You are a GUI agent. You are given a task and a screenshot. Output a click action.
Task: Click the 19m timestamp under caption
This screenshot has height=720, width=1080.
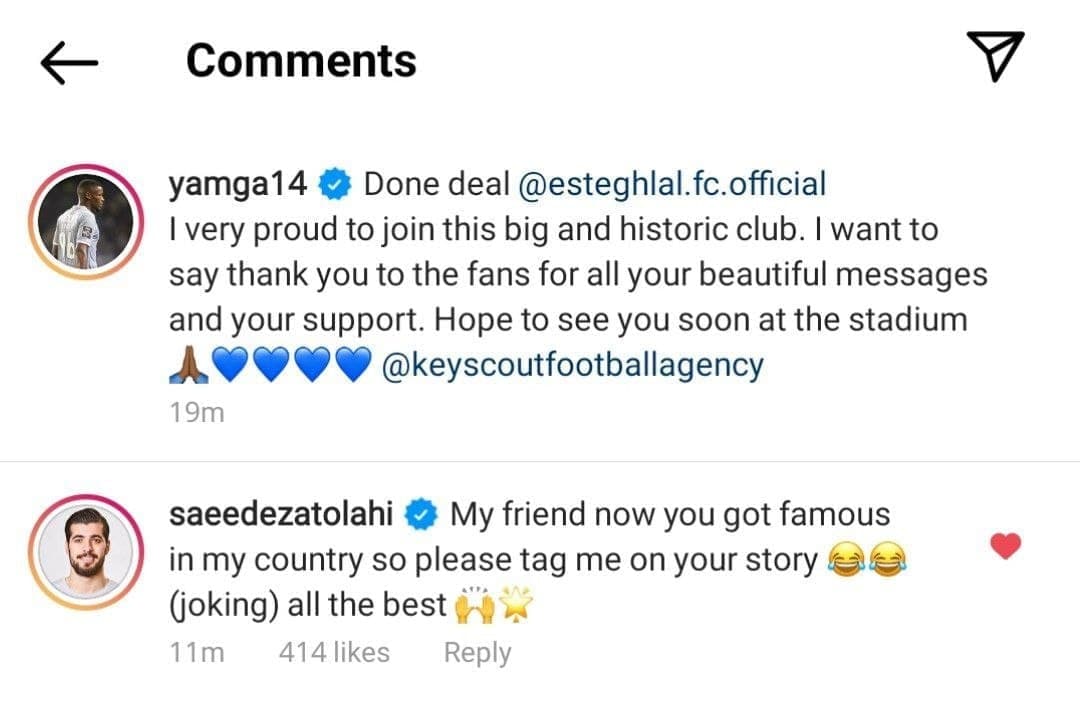pos(196,412)
